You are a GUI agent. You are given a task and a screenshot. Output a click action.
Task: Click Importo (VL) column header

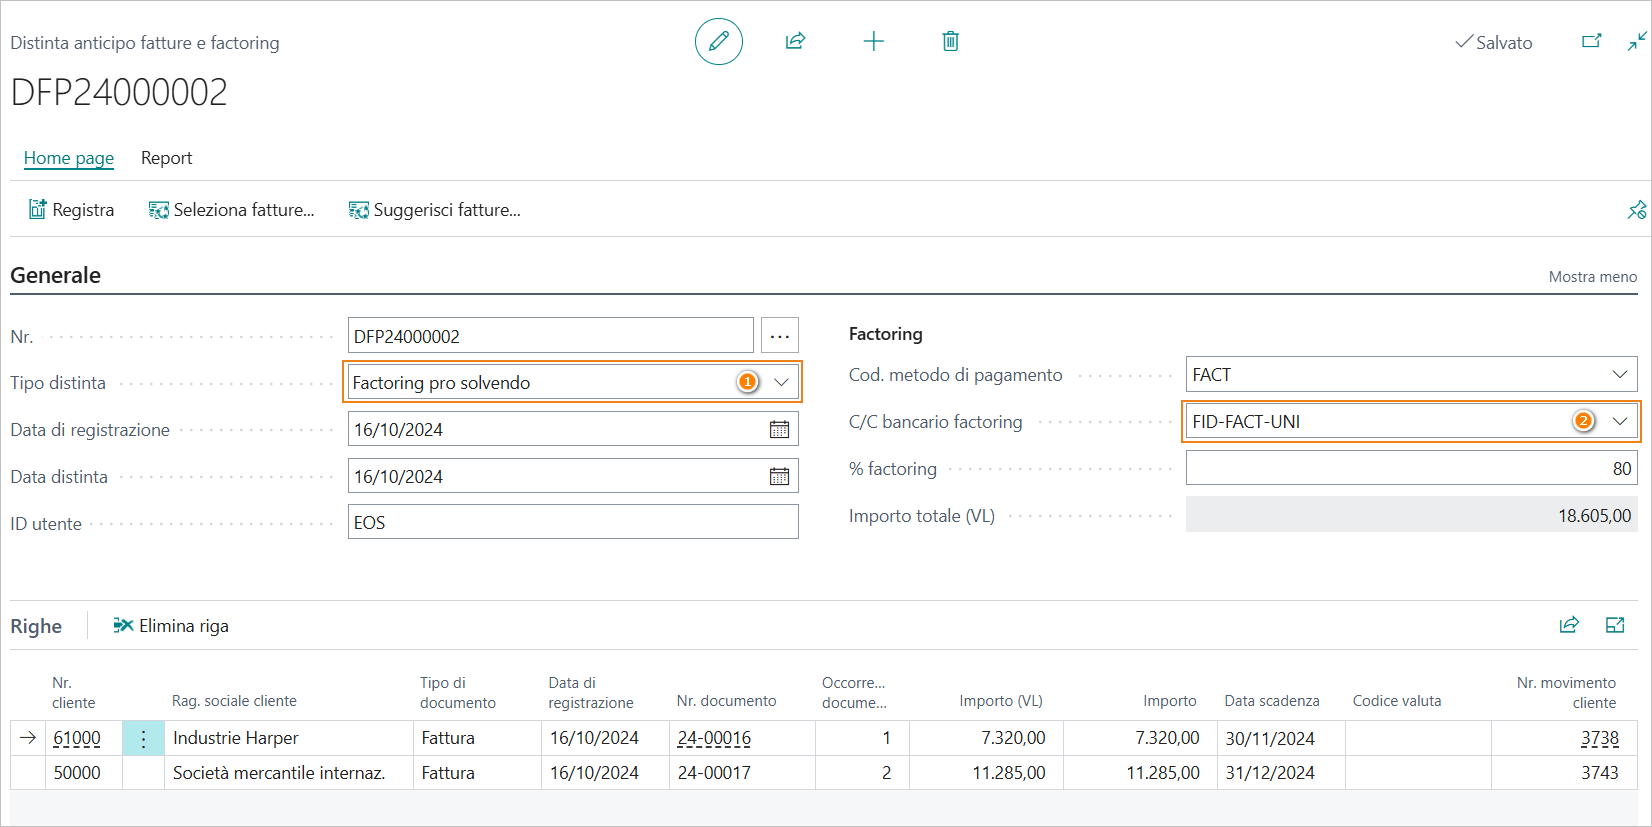(1001, 701)
